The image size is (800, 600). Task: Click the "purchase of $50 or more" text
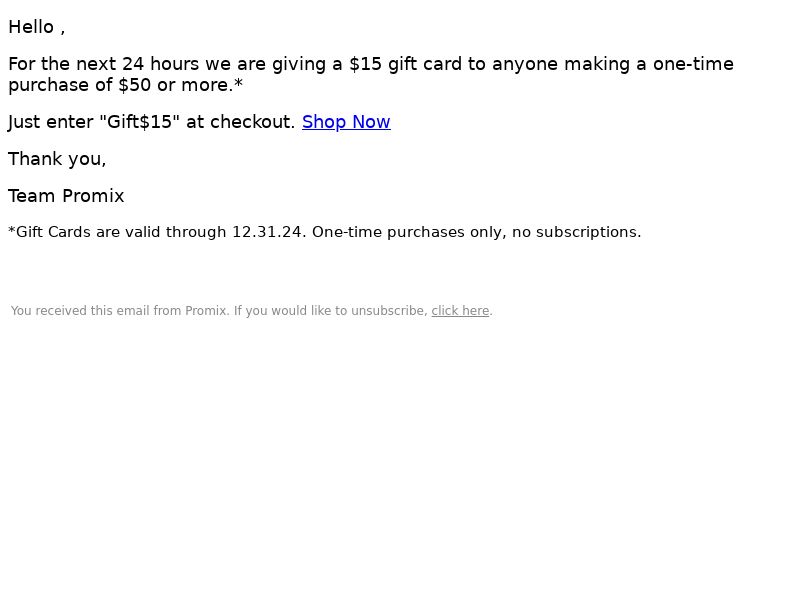tap(120, 85)
